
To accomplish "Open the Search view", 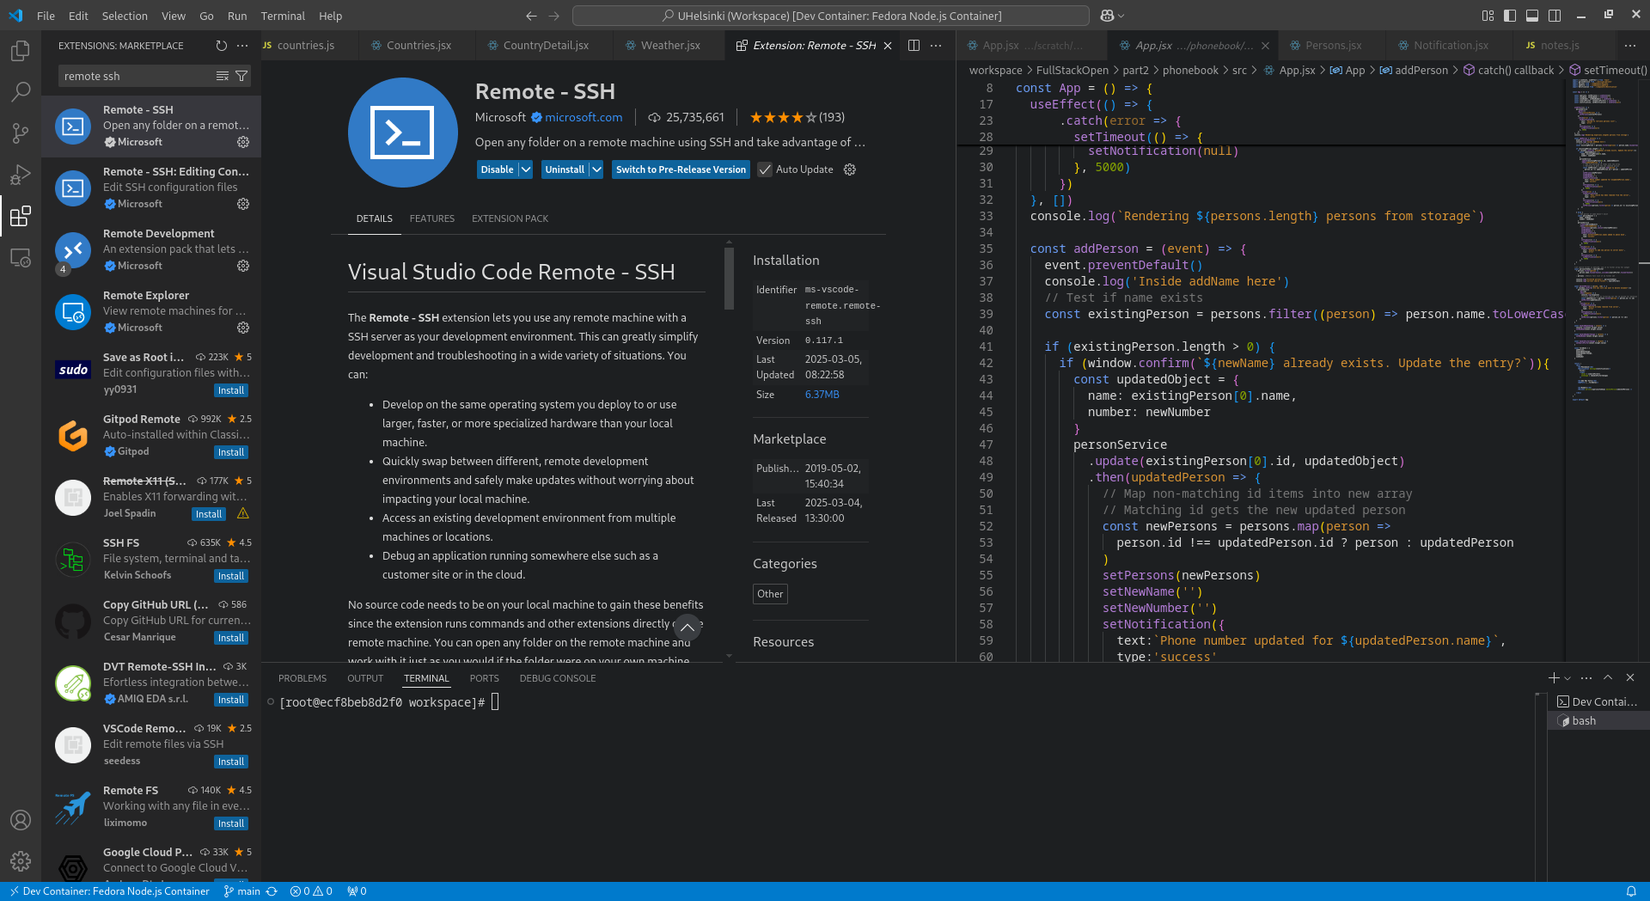I will [x=20, y=91].
